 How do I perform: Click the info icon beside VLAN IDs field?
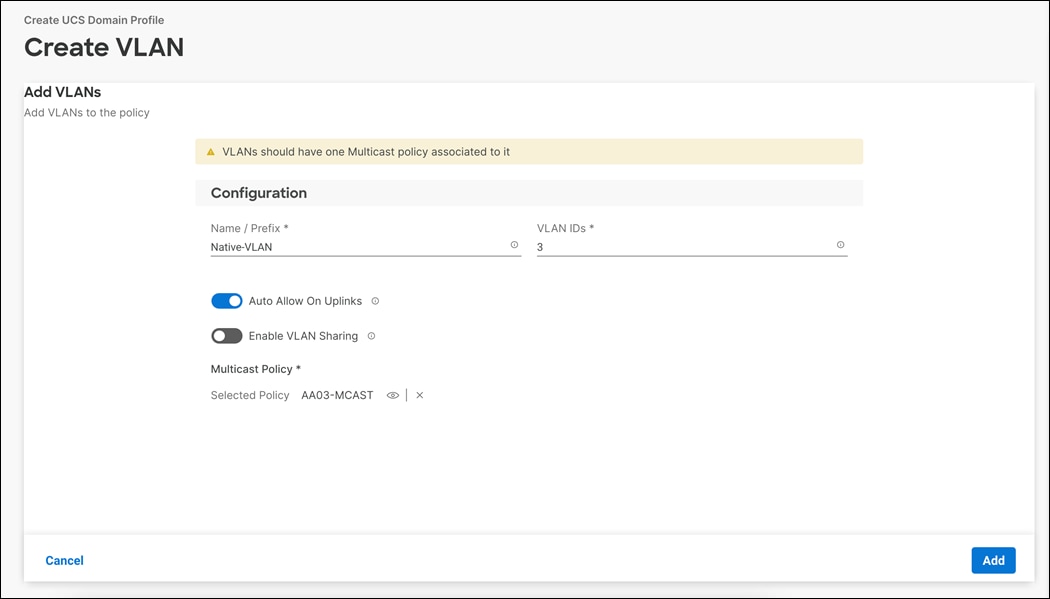point(840,245)
